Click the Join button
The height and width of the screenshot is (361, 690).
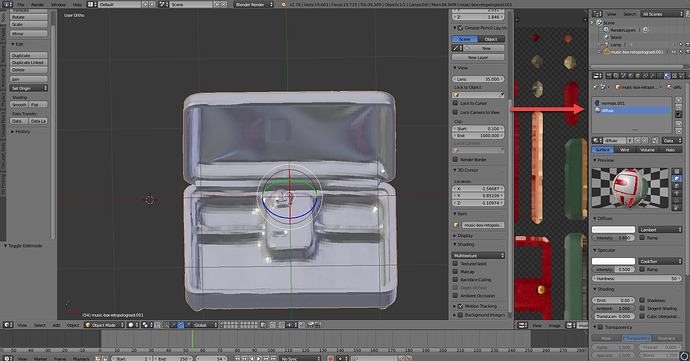click(x=29, y=79)
